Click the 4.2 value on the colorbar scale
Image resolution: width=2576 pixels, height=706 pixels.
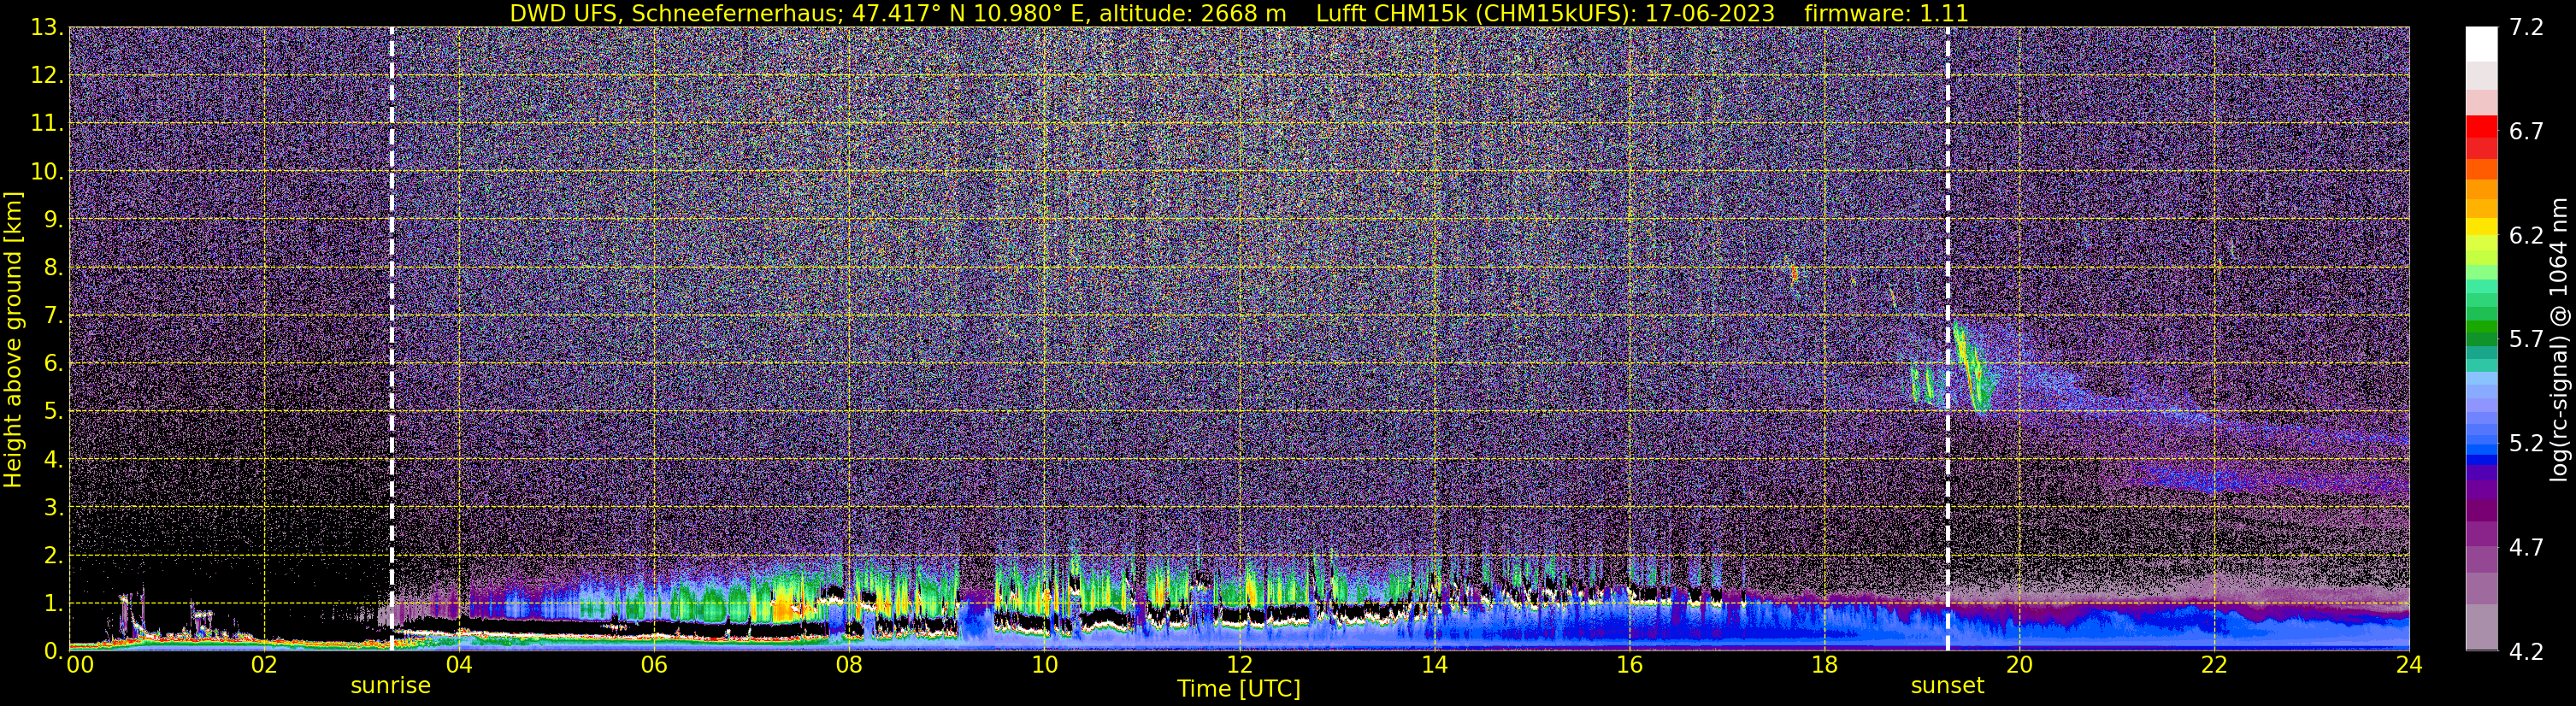[2526, 651]
